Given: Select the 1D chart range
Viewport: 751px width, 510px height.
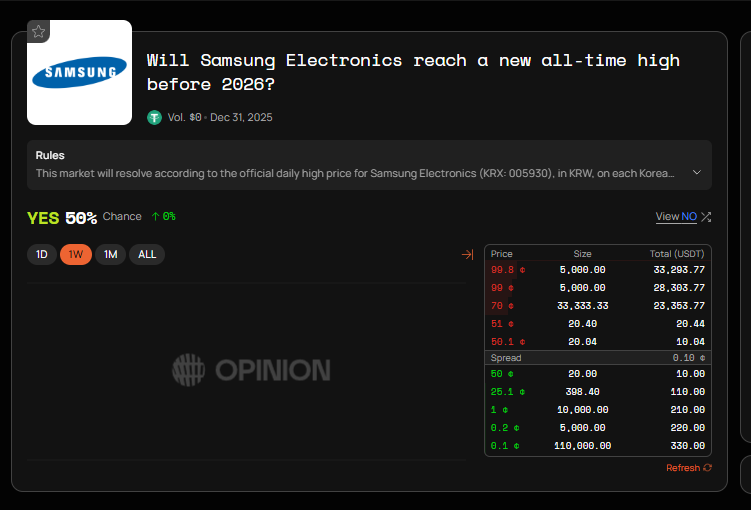Looking at the screenshot, I should (x=42, y=254).
